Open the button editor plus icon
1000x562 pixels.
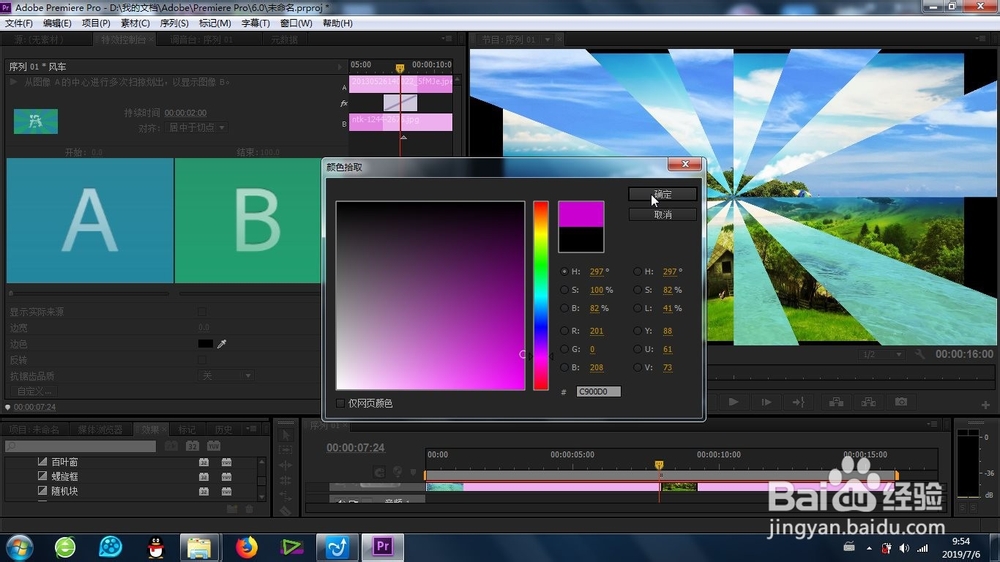[985, 405]
